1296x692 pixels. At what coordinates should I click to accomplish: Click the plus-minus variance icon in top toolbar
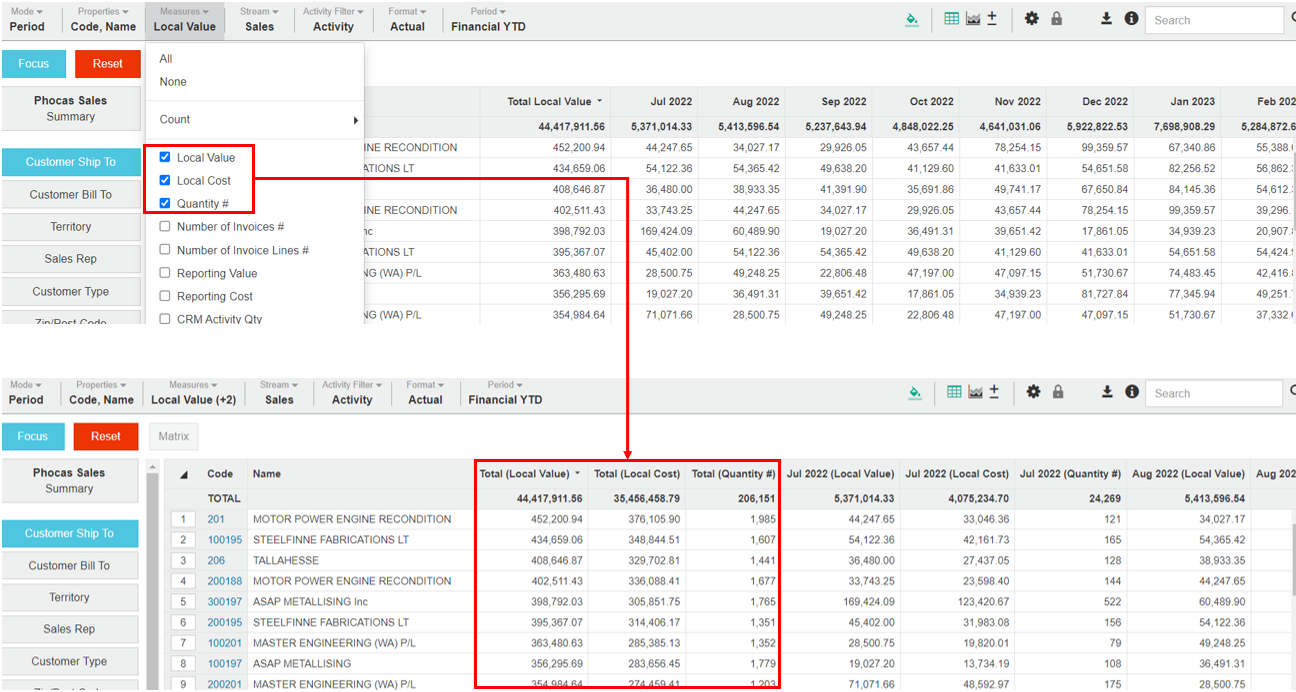coord(992,19)
